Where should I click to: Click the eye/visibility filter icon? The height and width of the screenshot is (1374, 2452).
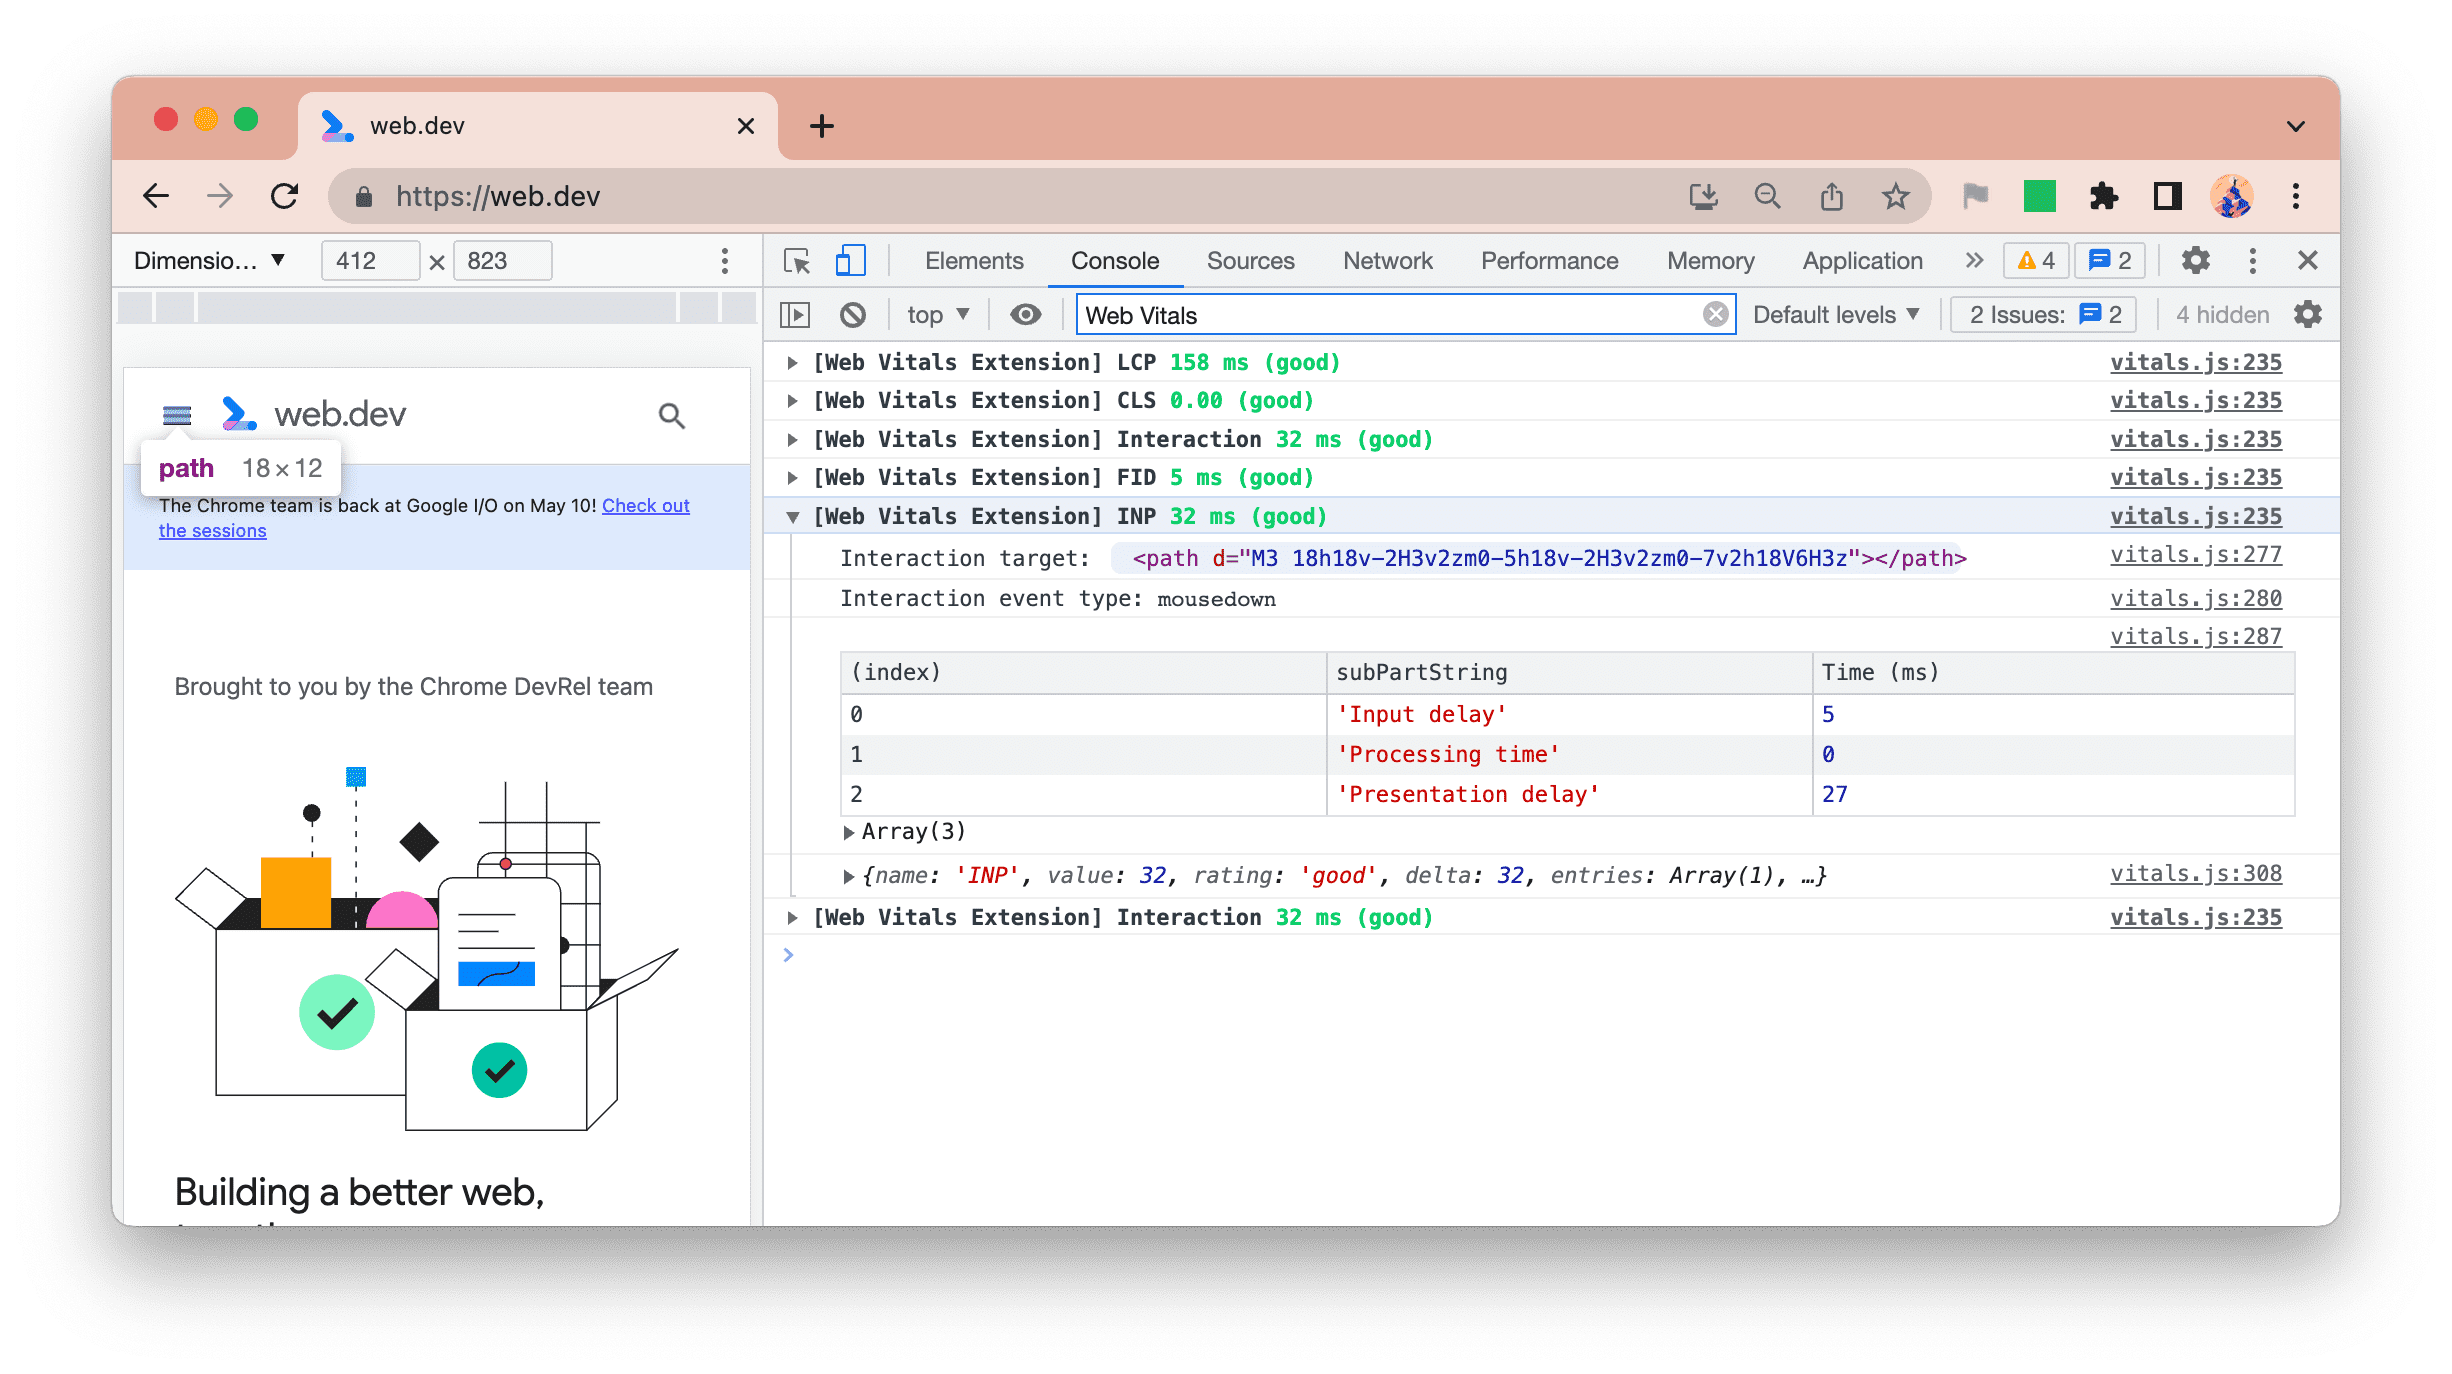[x=1024, y=315]
